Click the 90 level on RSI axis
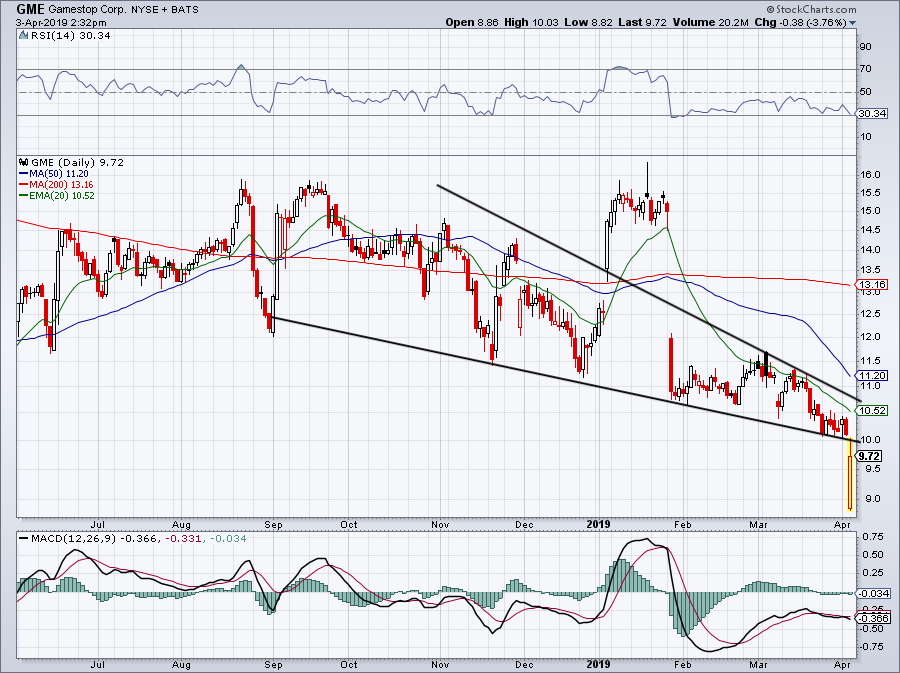The image size is (900, 673). pyautogui.click(x=866, y=47)
